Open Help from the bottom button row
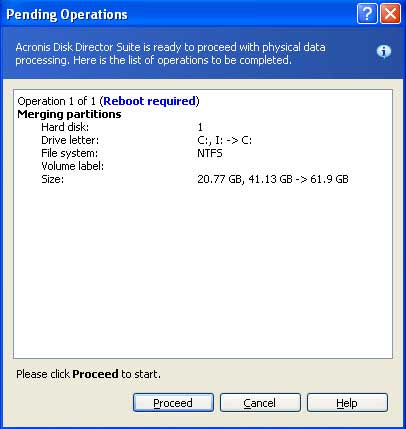The width and height of the screenshot is (406, 429). pos(347,403)
